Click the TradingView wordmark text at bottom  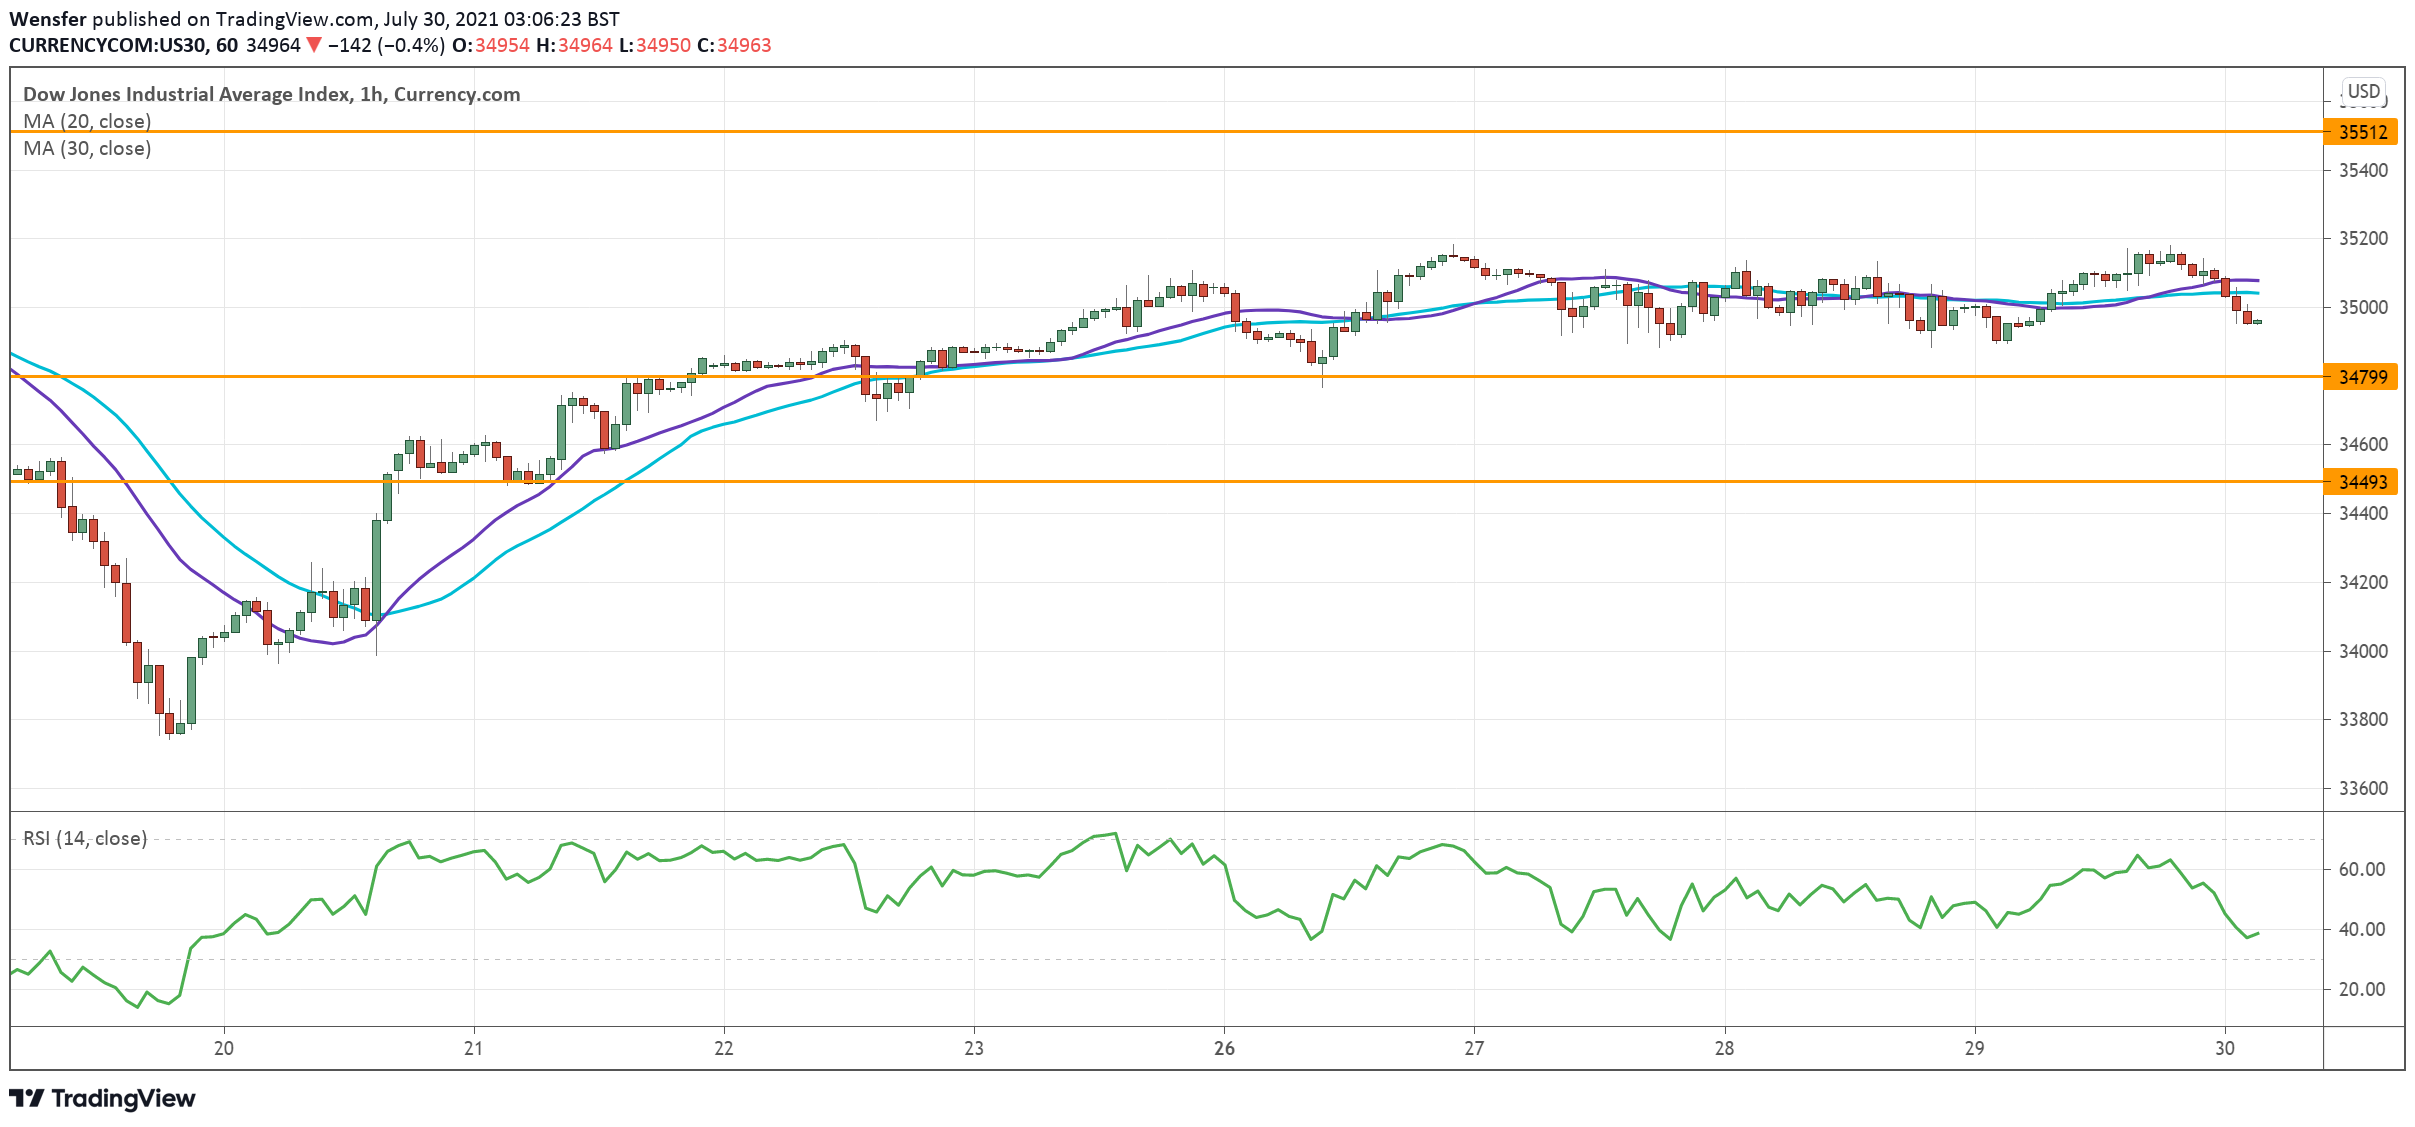pos(123,1098)
